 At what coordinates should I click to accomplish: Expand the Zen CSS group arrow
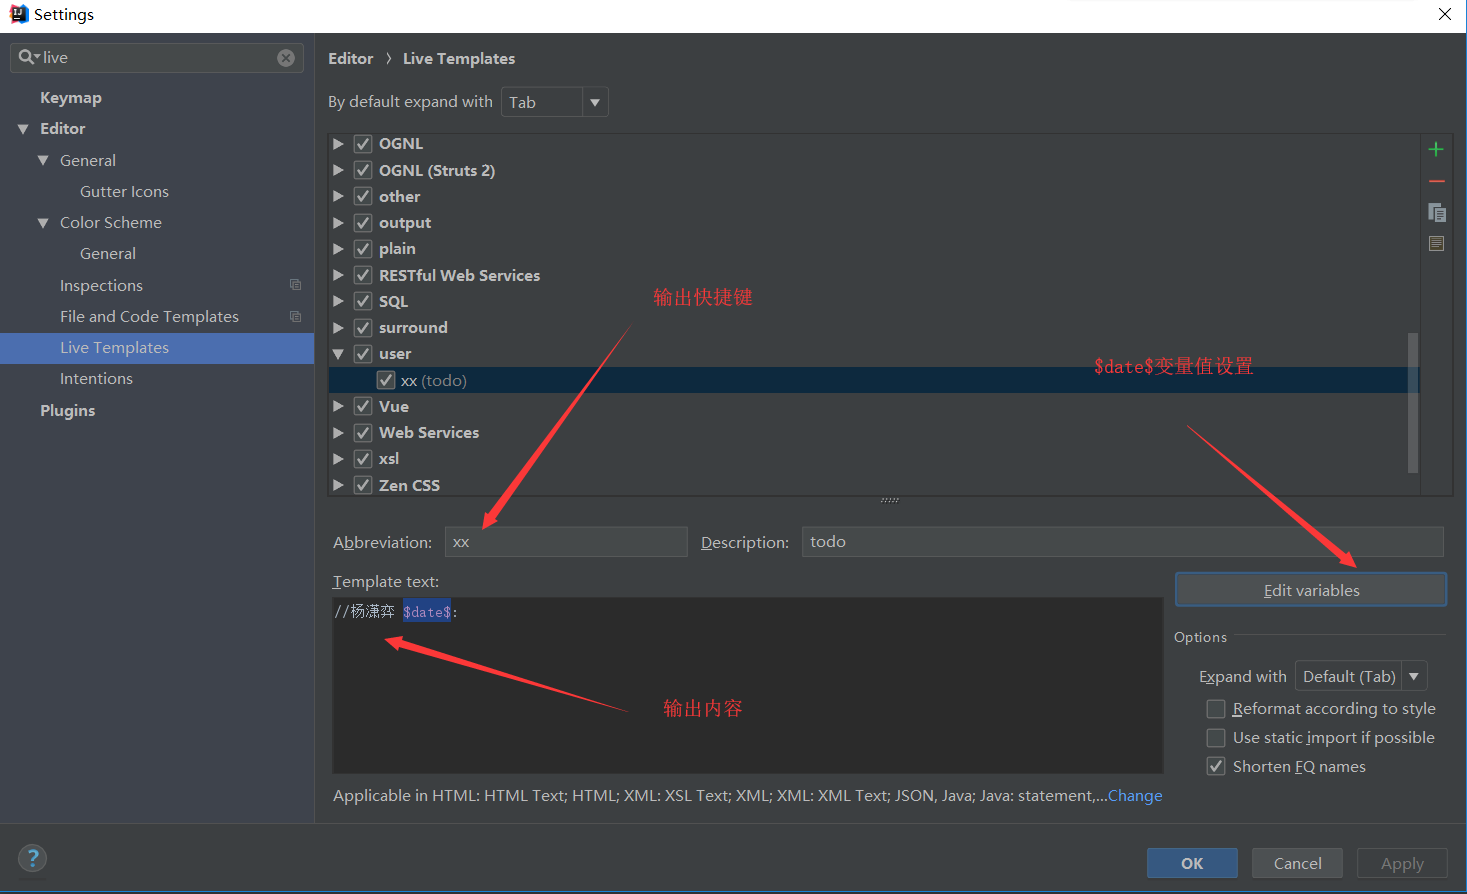click(338, 485)
